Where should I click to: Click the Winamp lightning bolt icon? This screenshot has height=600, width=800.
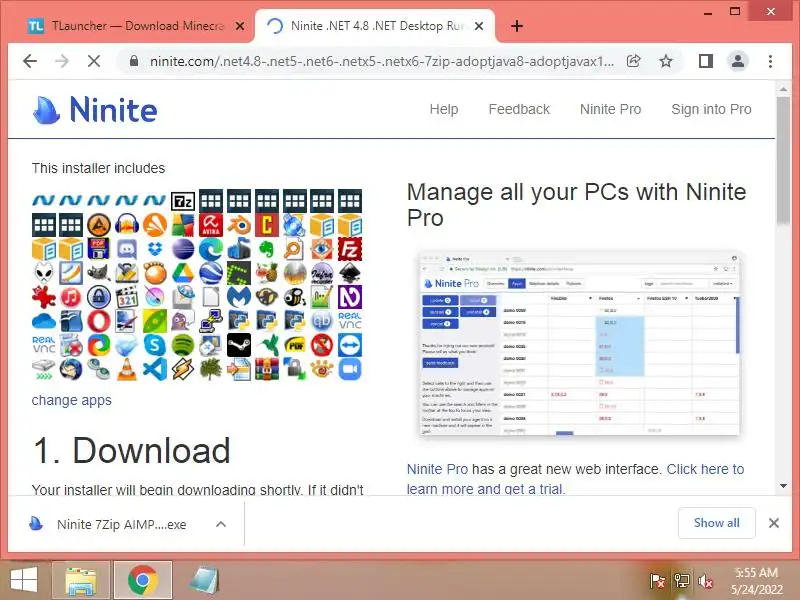[183, 369]
